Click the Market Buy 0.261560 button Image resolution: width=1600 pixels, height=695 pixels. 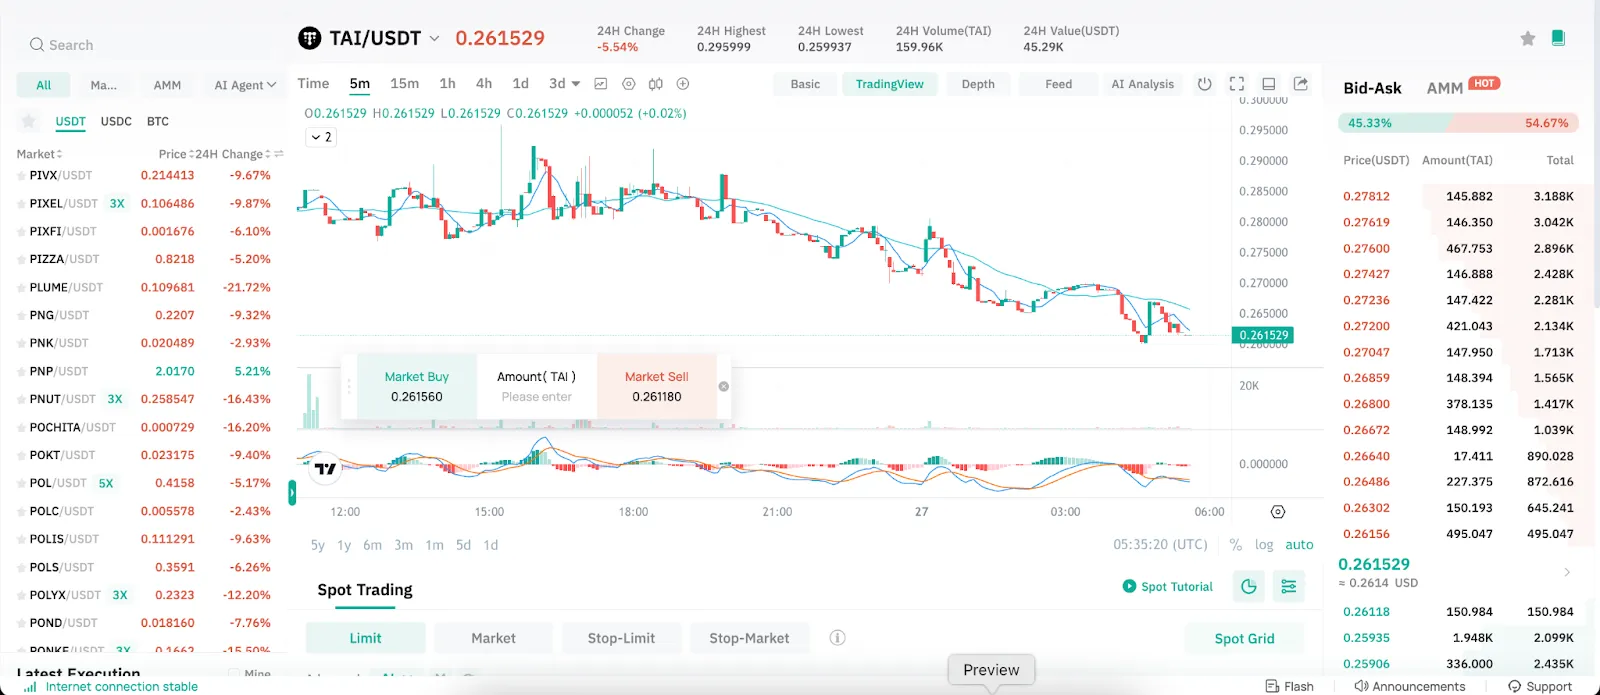[x=417, y=386]
